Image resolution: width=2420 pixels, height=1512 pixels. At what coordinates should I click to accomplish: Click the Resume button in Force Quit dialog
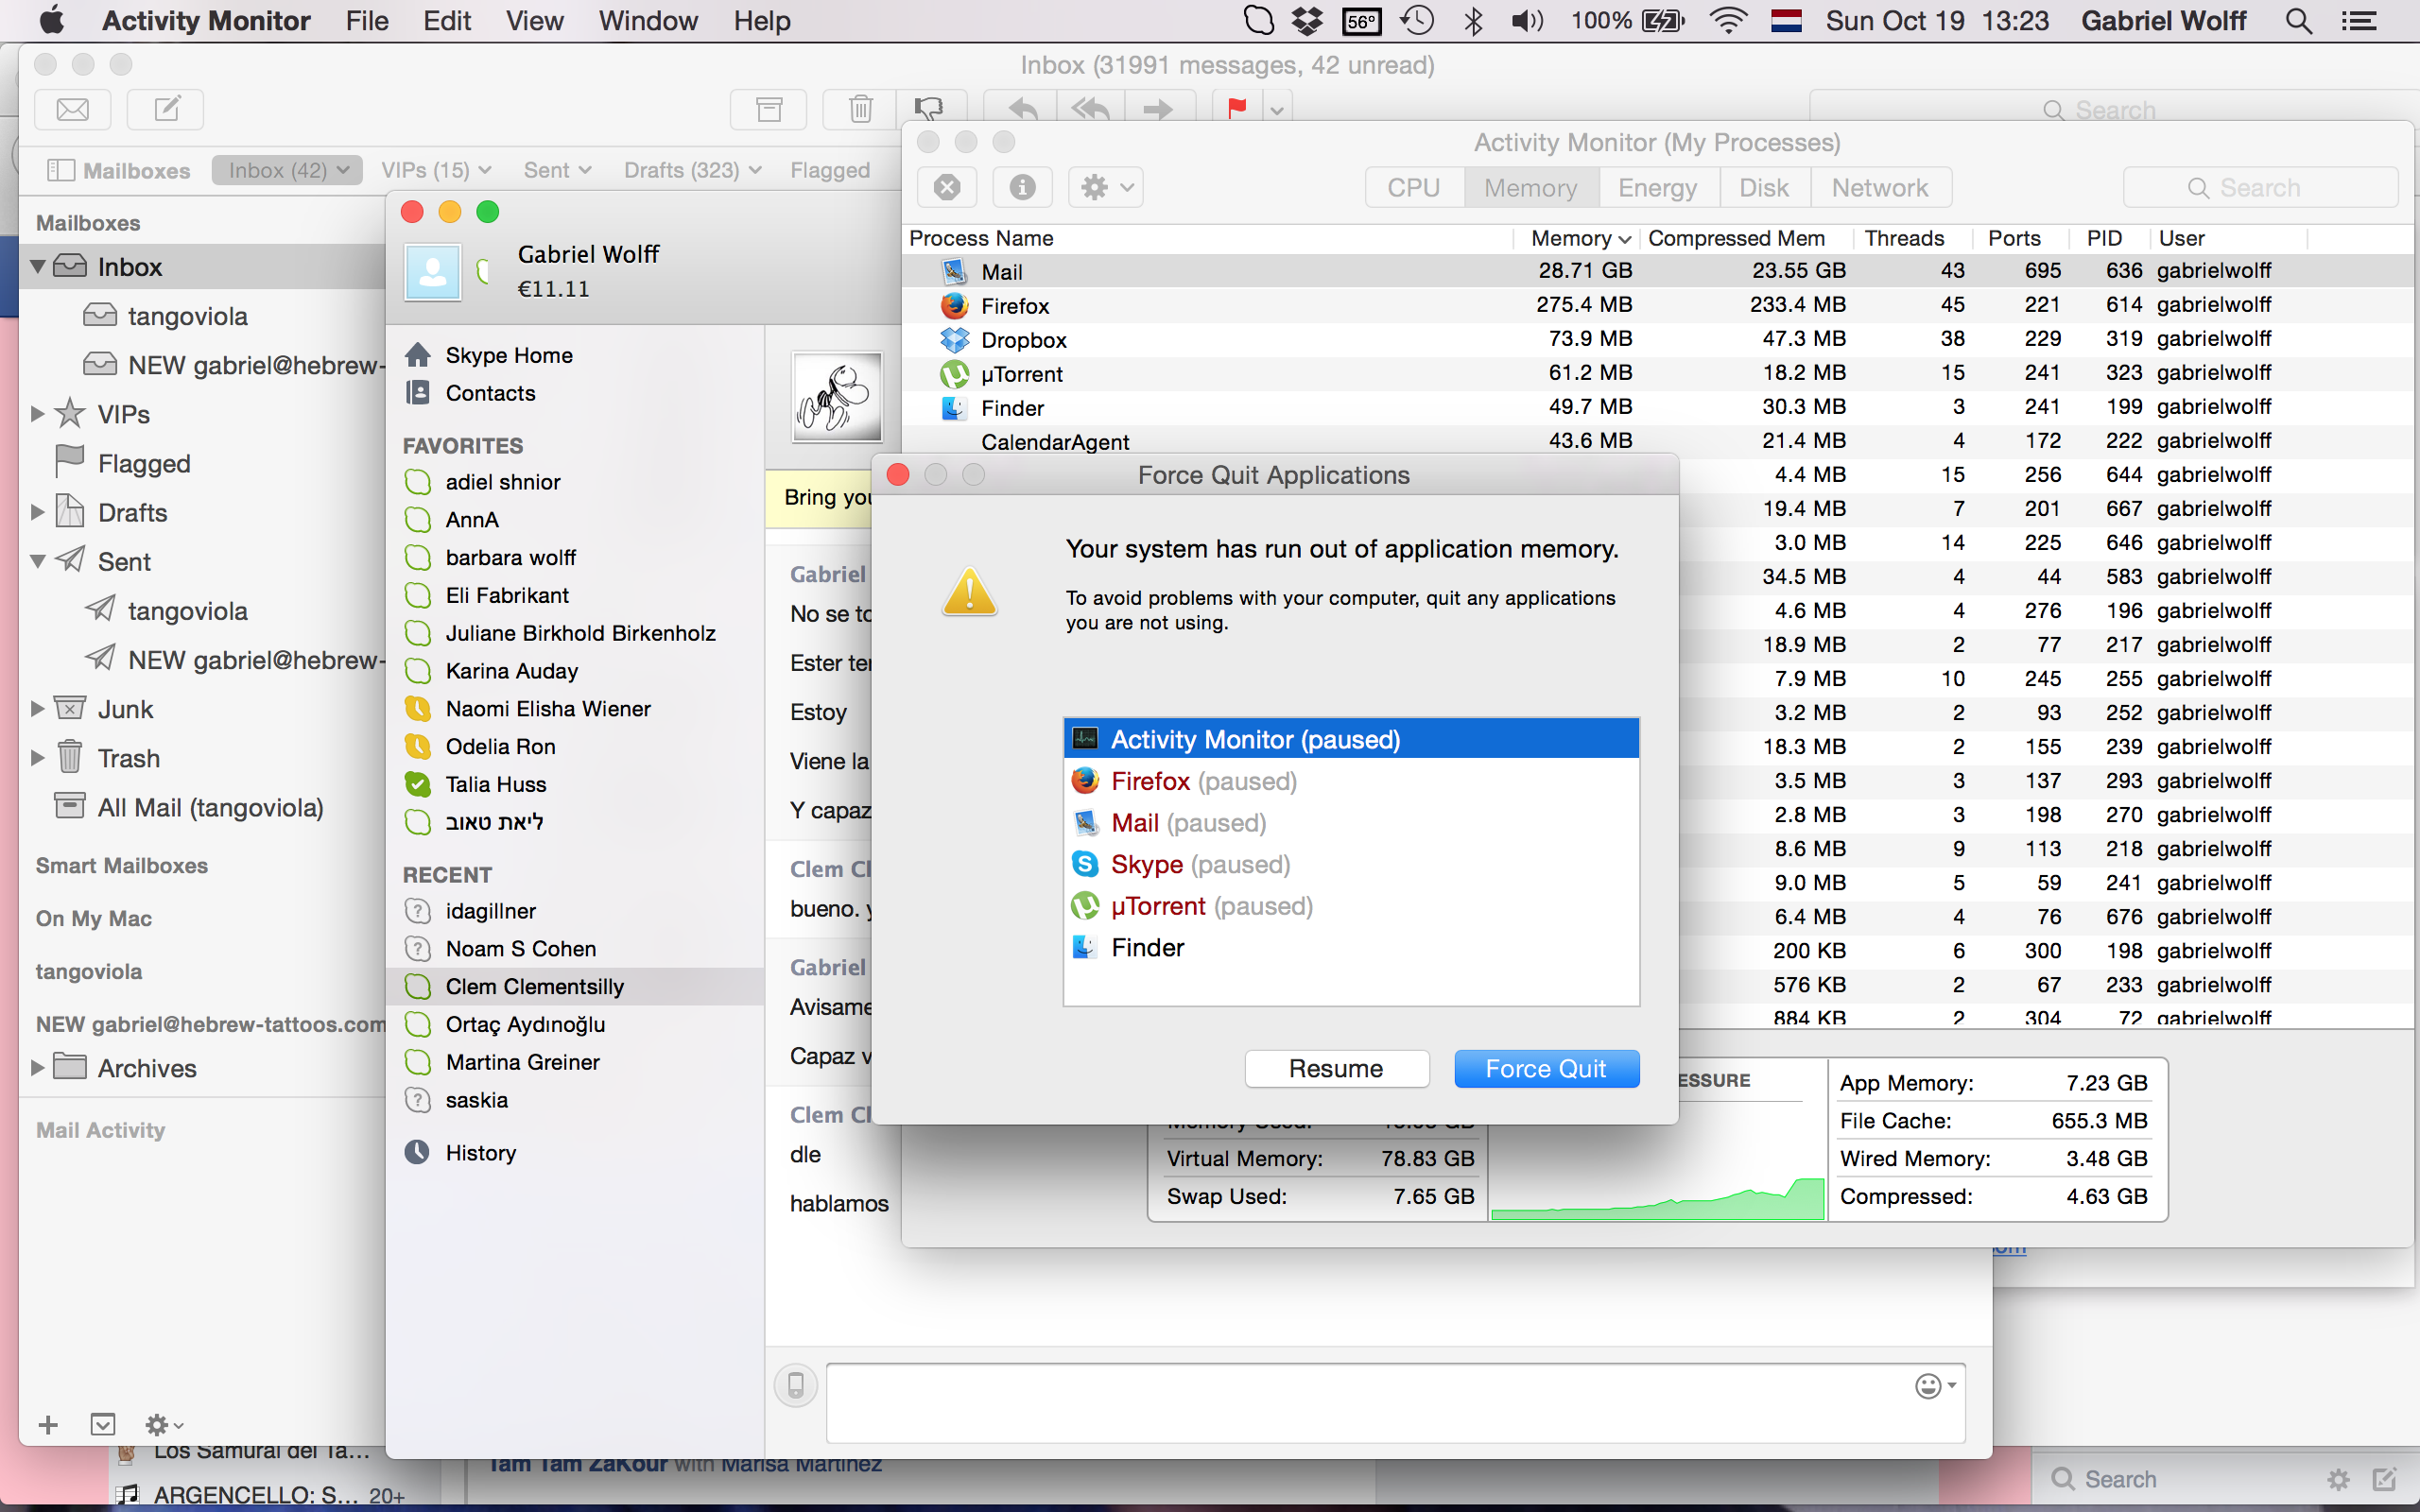coord(1336,1068)
